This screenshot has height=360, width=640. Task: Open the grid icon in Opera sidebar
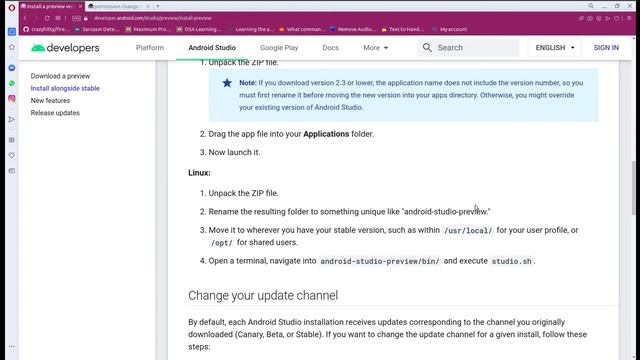pos(11,140)
